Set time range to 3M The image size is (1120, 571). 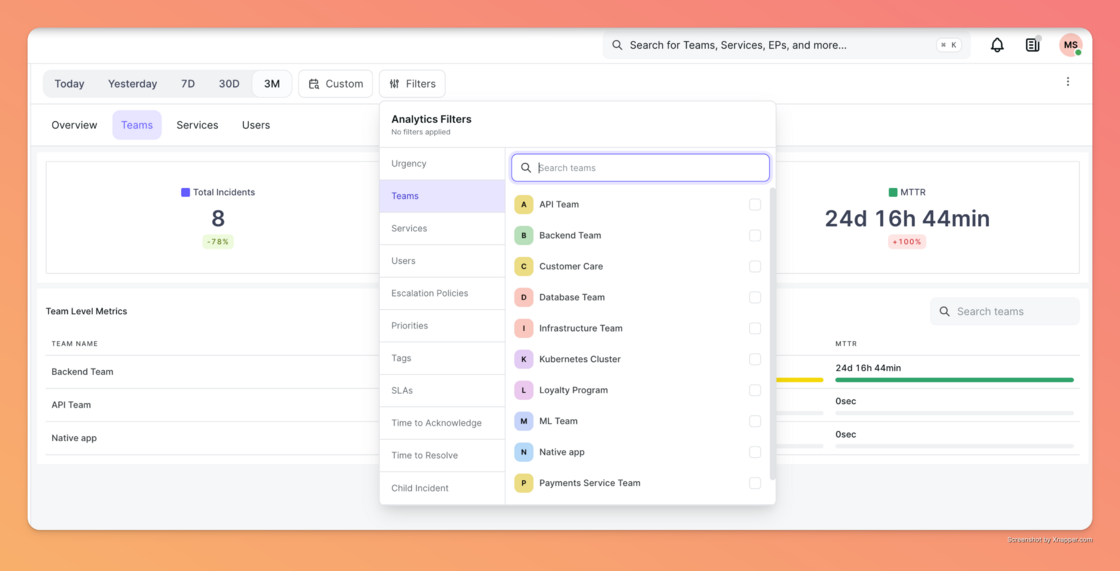[x=271, y=84]
